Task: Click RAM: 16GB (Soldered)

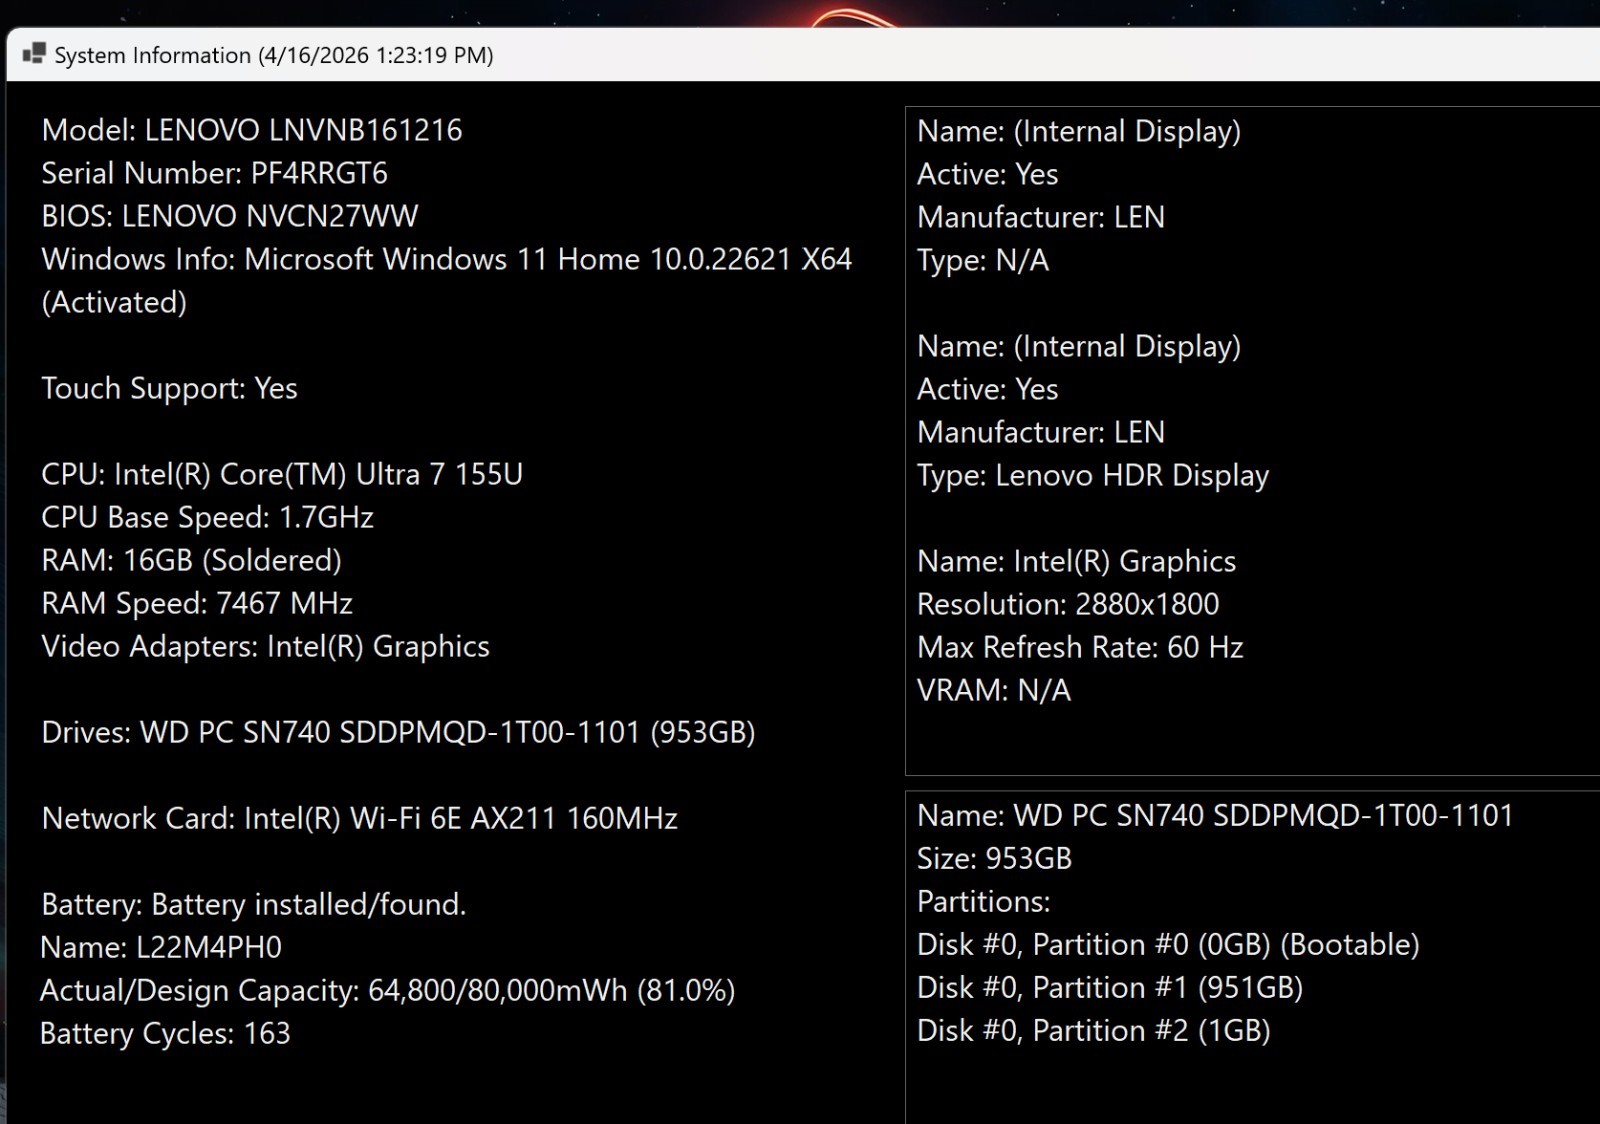Action: [x=191, y=560]
